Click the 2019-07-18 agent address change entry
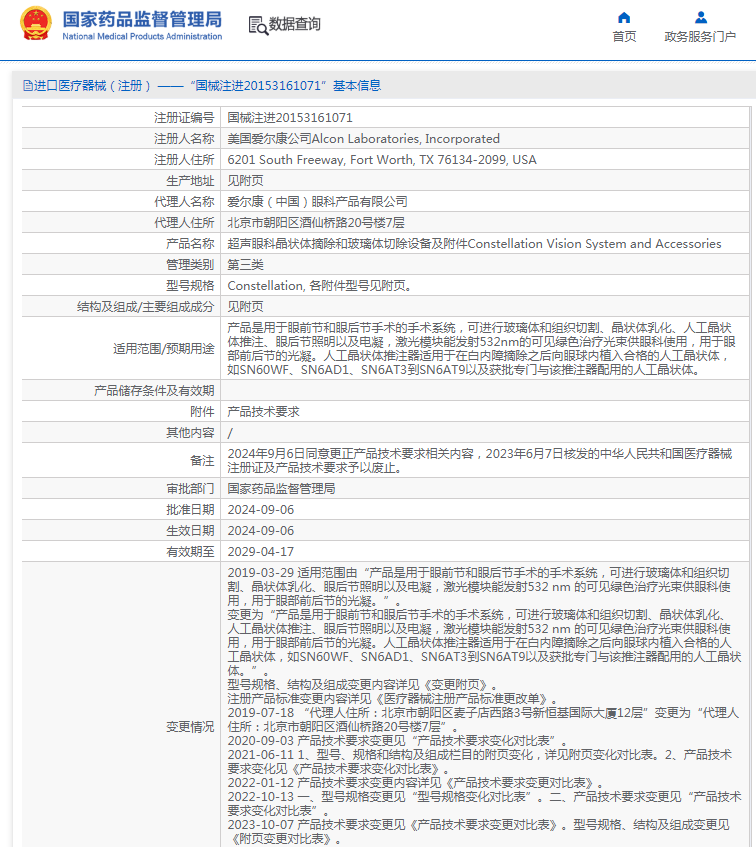Image resolution: width=756 pixels, height=847 pixels. coord(483,720)
